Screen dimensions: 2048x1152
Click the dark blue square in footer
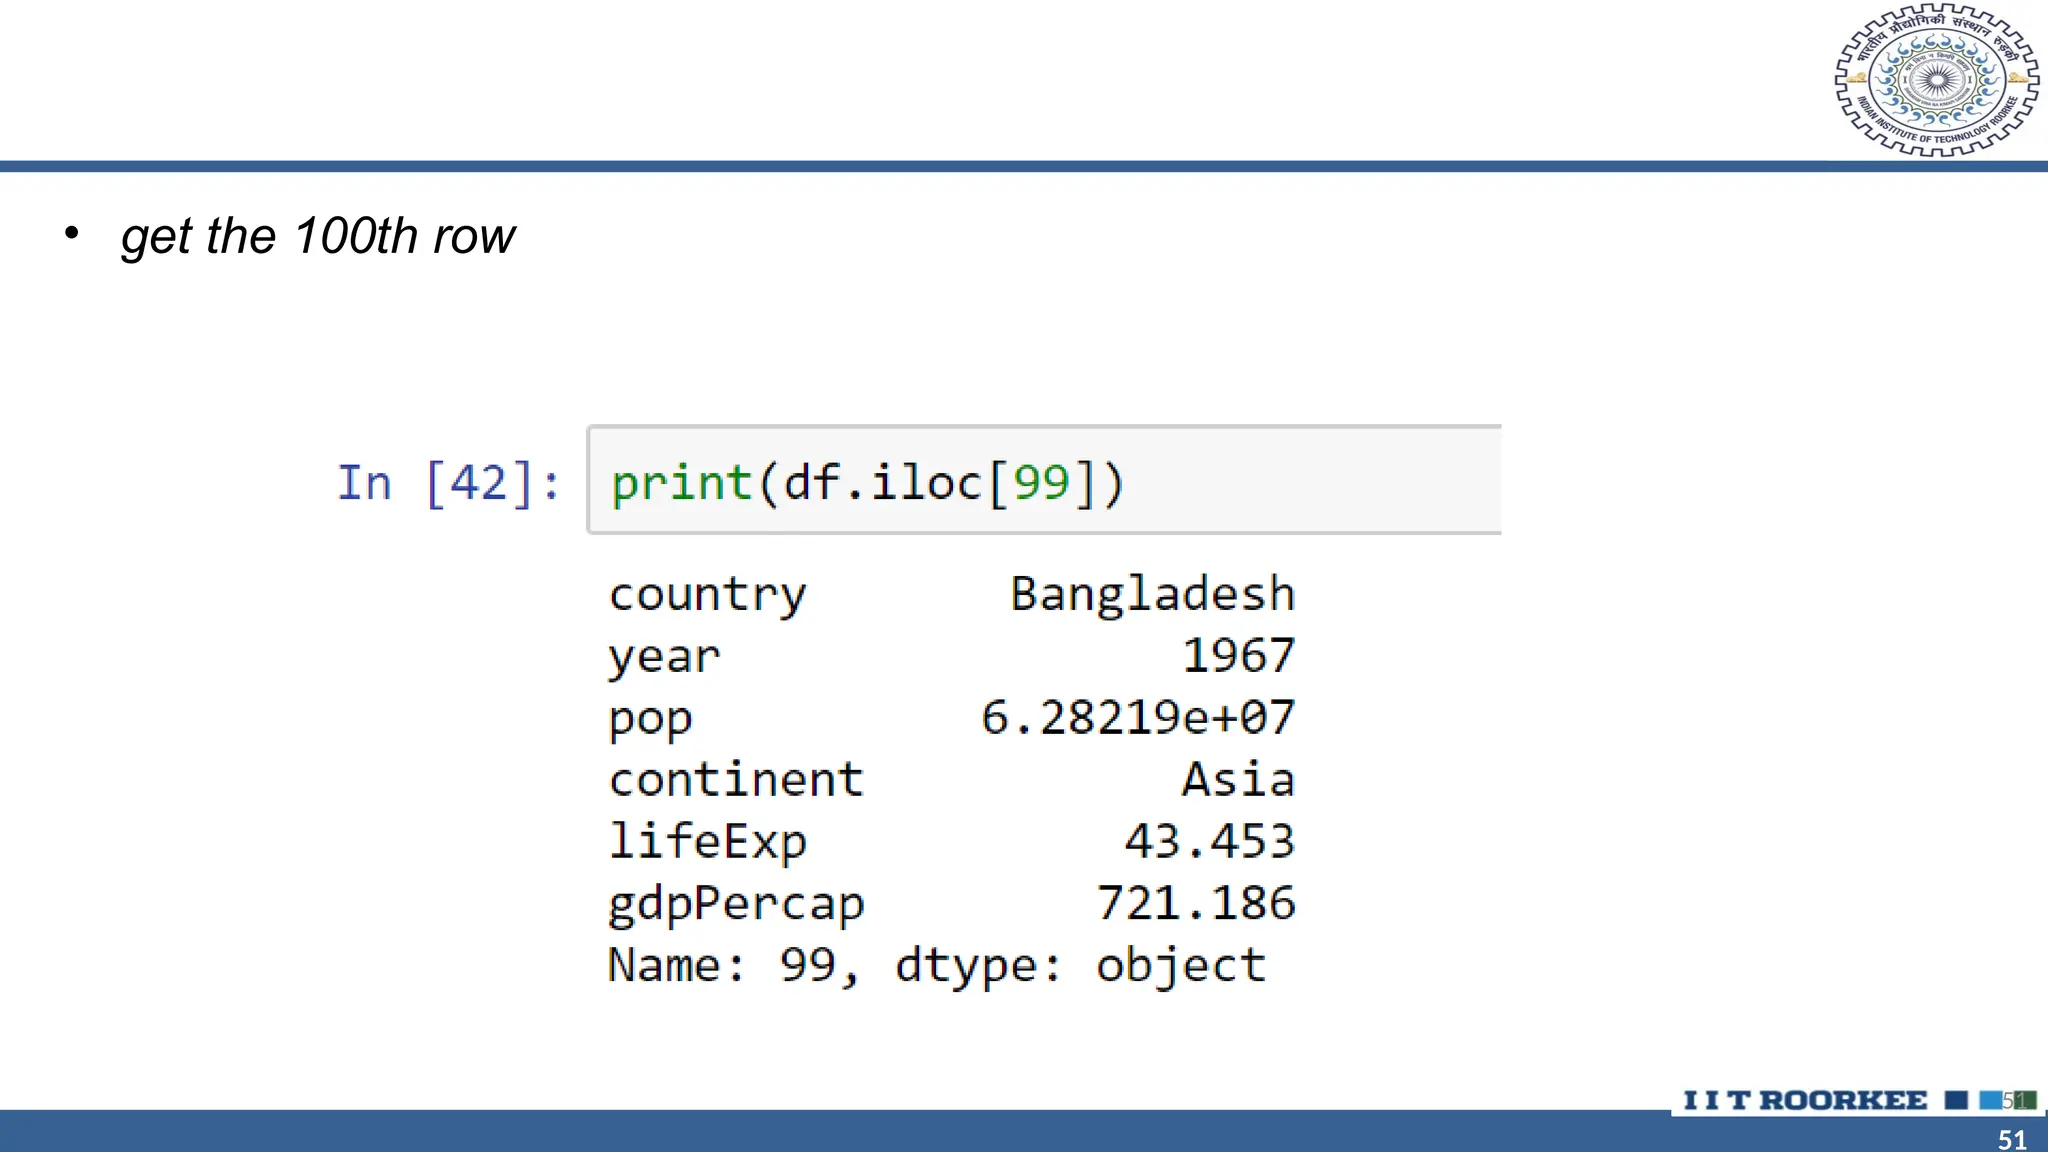tap(1956, 1100)
